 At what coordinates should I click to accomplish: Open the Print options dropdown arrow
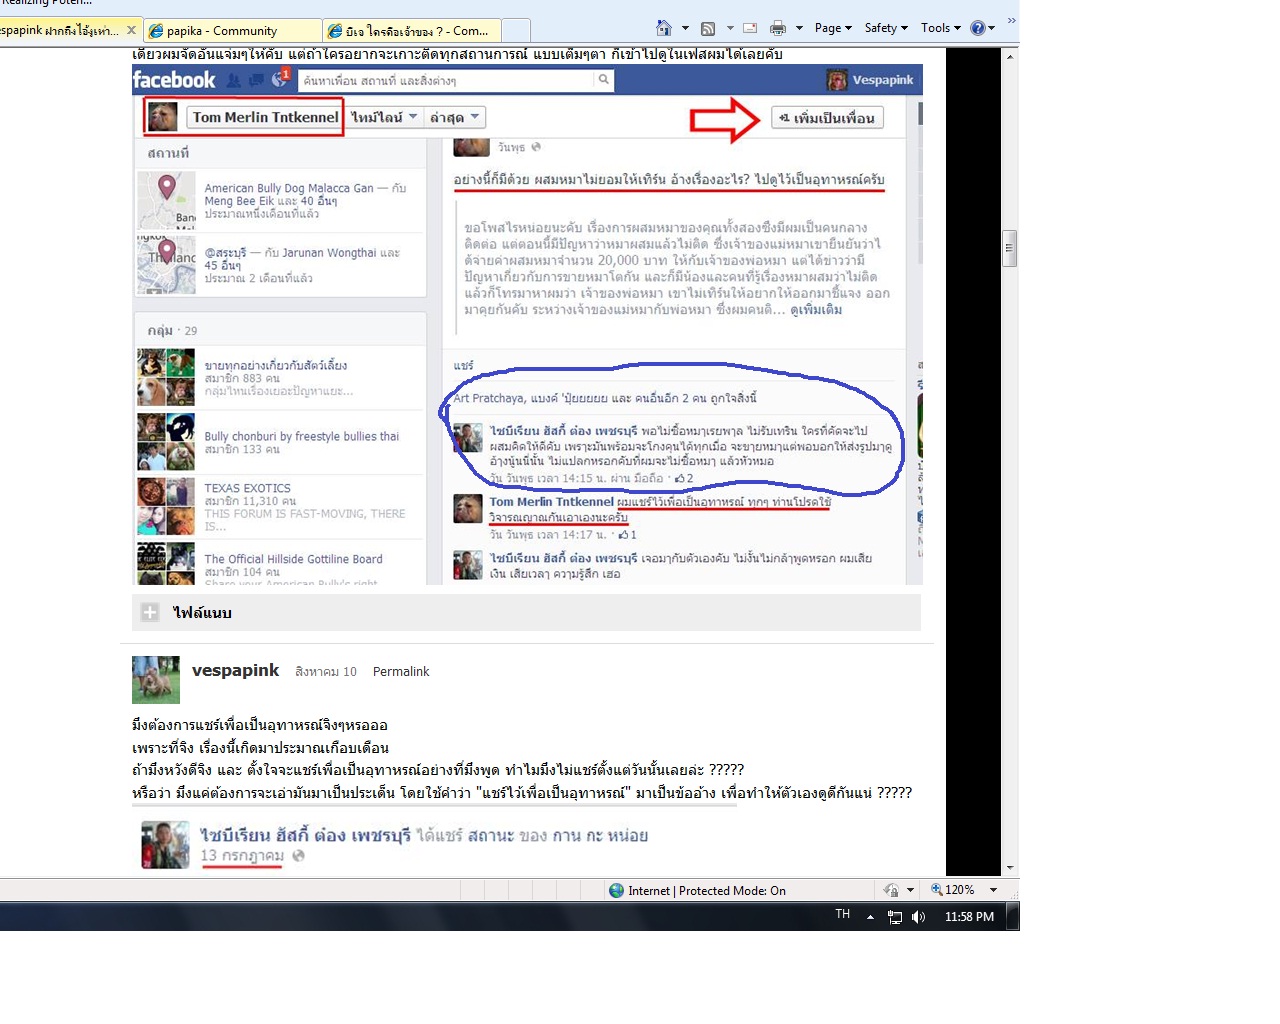(799, 28)
